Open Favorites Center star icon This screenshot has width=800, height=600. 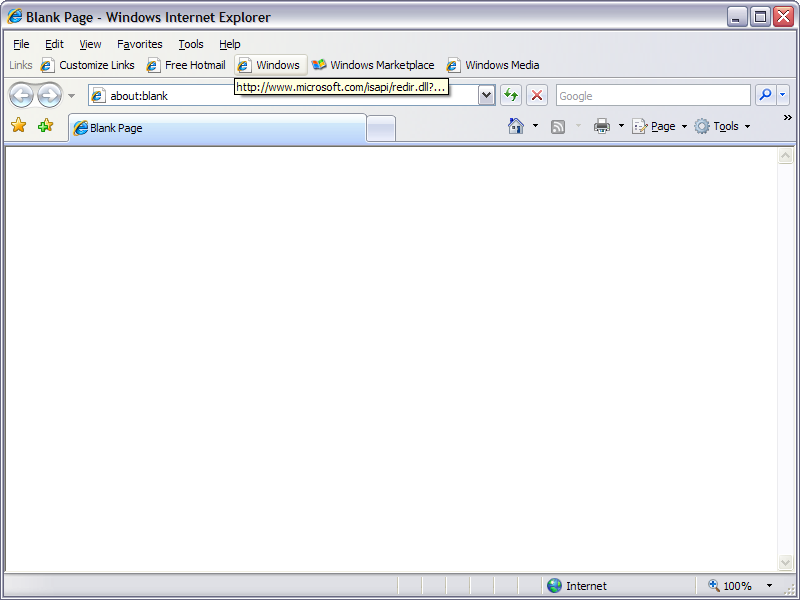pyautogui.click(x=18, y=126)
